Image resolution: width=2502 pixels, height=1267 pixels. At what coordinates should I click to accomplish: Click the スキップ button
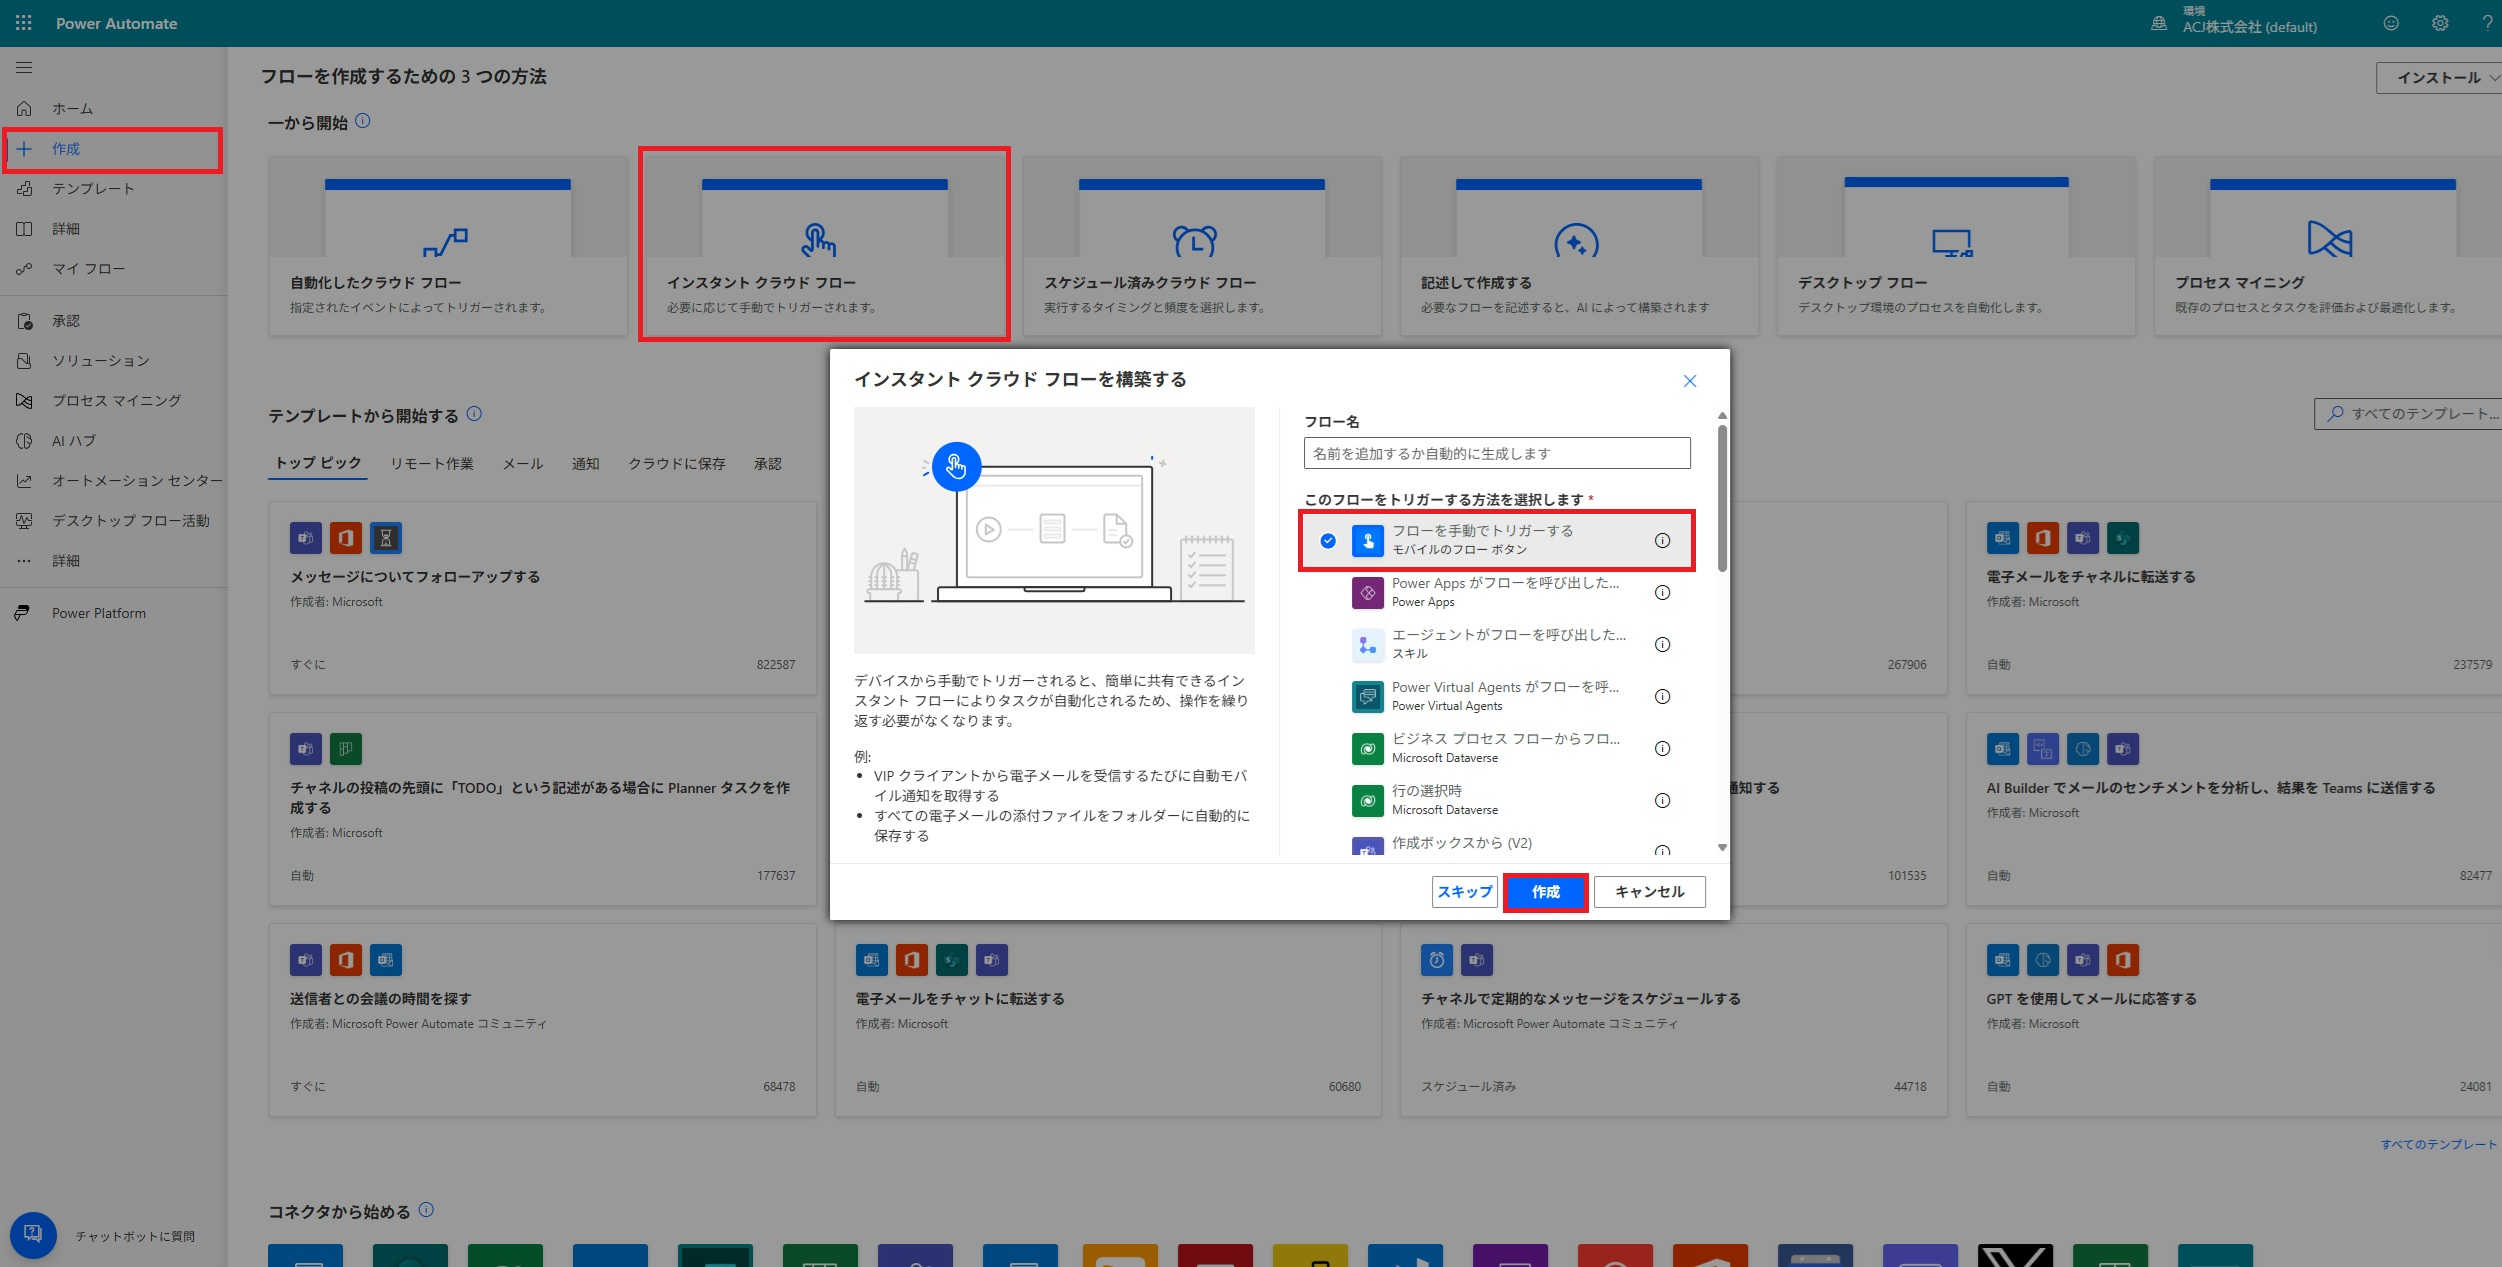[x=1465, y=891]
